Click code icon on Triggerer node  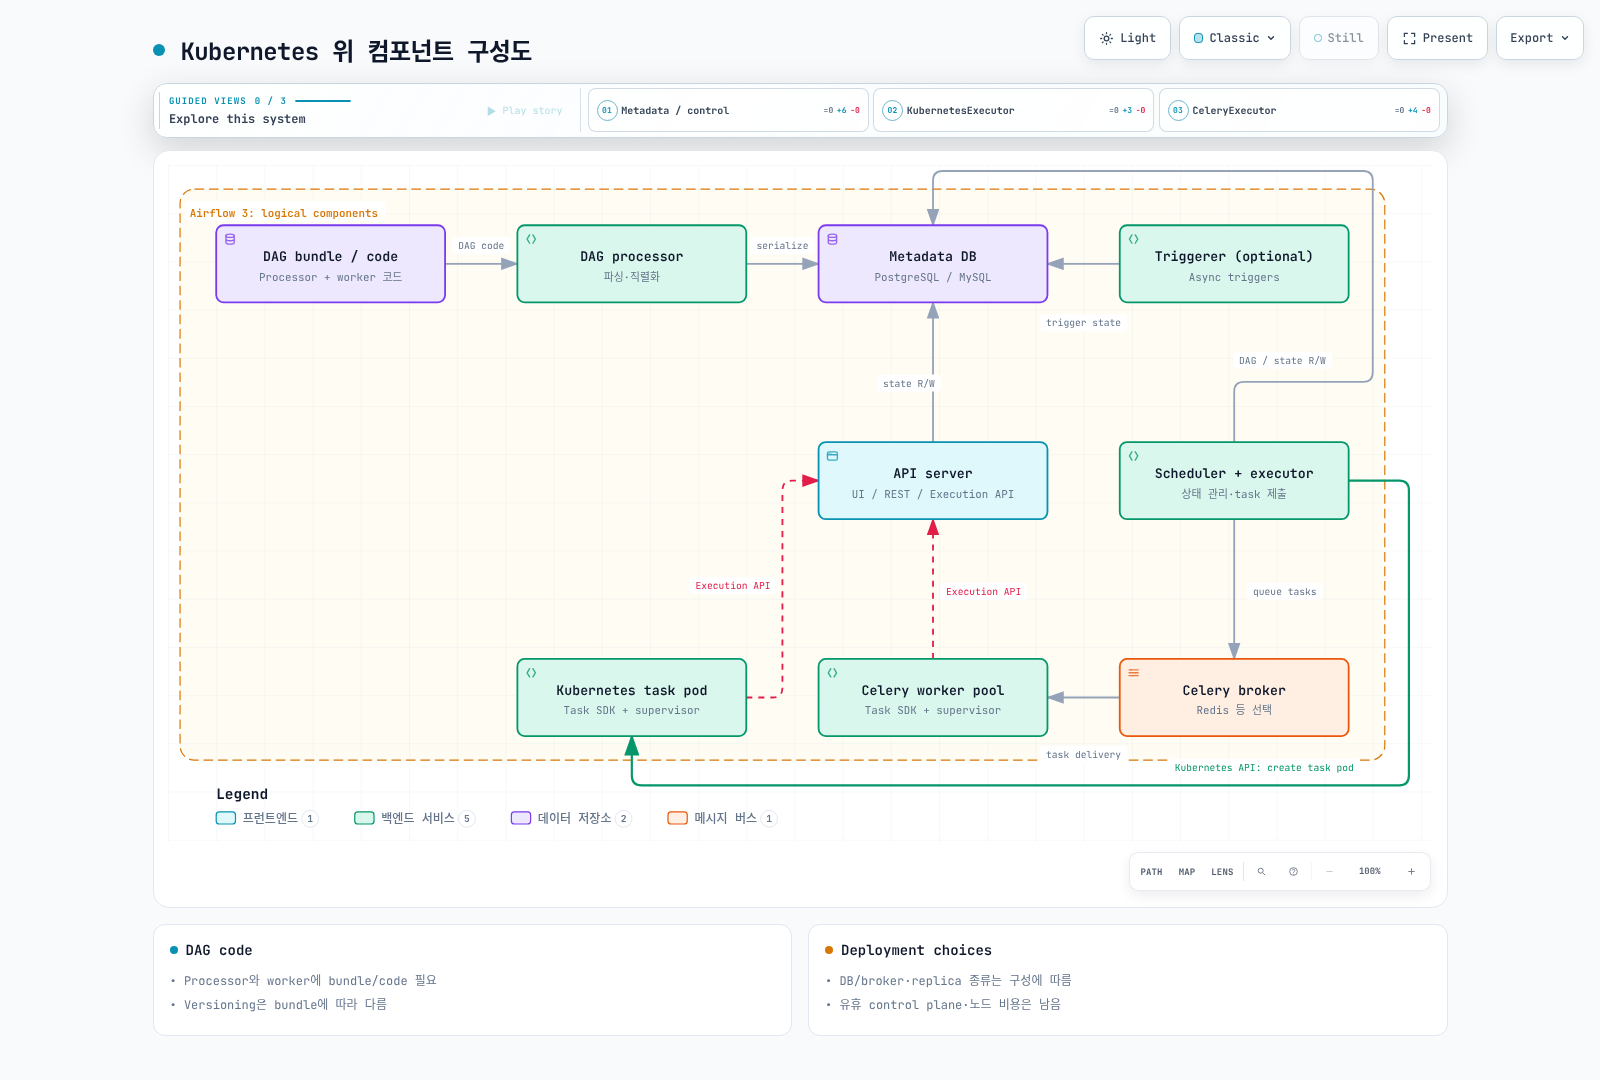tap(1134, 239)
